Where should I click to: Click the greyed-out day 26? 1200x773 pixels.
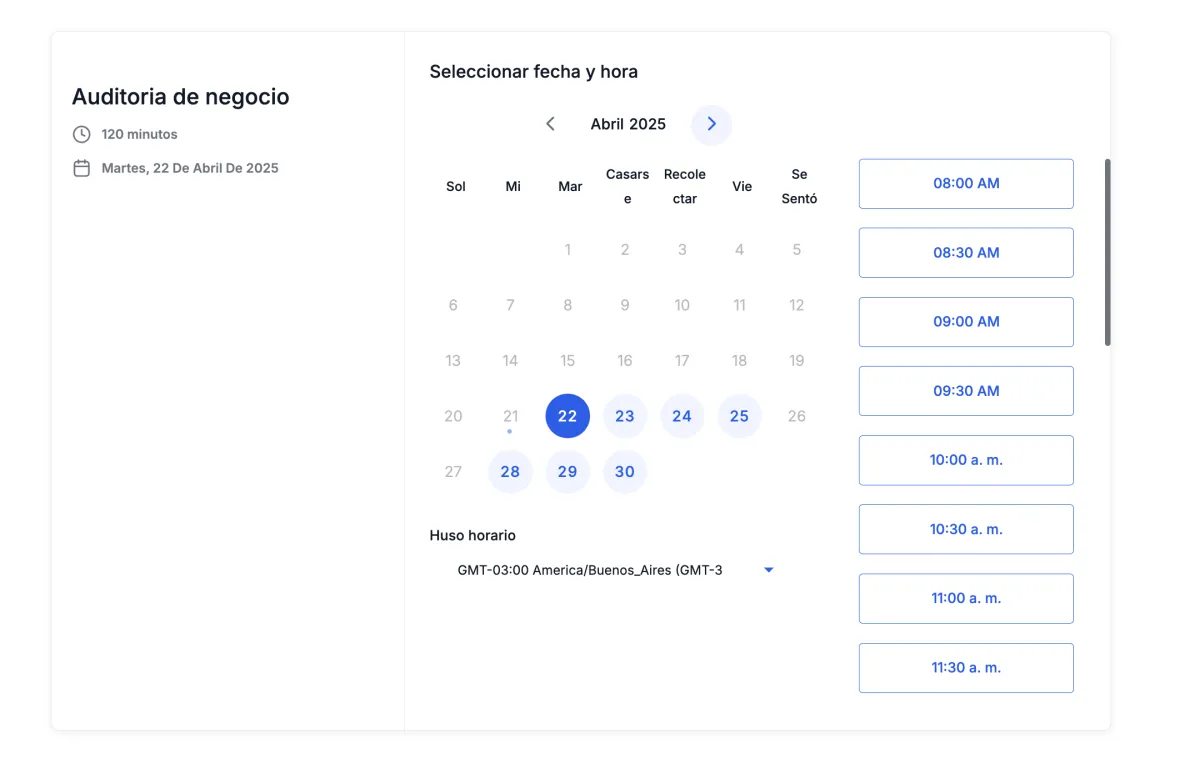[x=796, y=416]
